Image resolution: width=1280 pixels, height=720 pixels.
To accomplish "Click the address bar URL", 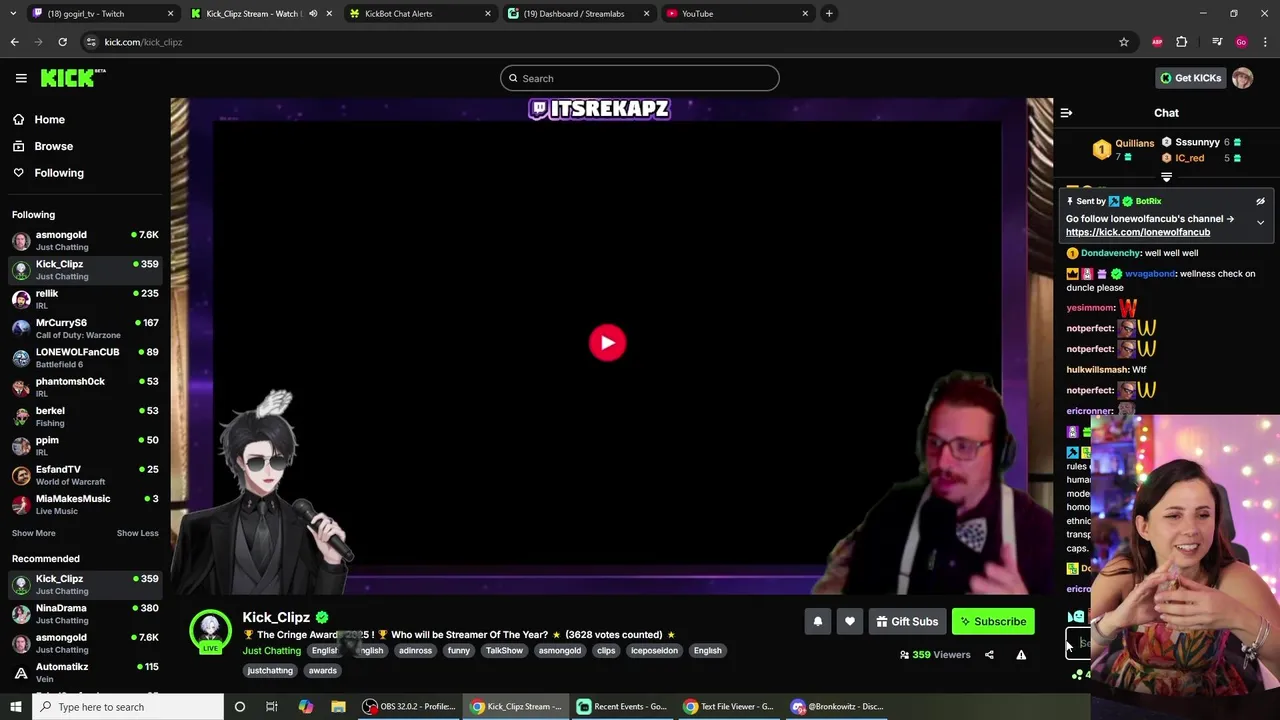I will tap(143, 42).
